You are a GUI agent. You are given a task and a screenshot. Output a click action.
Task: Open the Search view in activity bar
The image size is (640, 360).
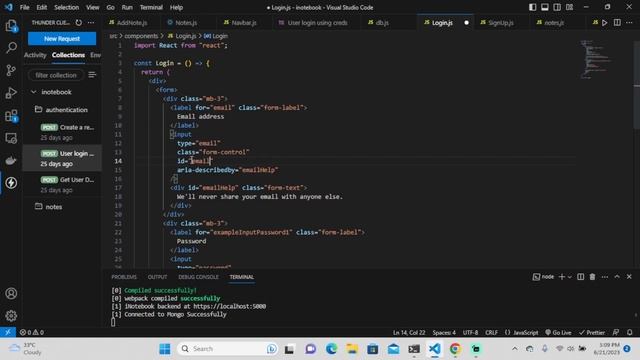[11, 47]
